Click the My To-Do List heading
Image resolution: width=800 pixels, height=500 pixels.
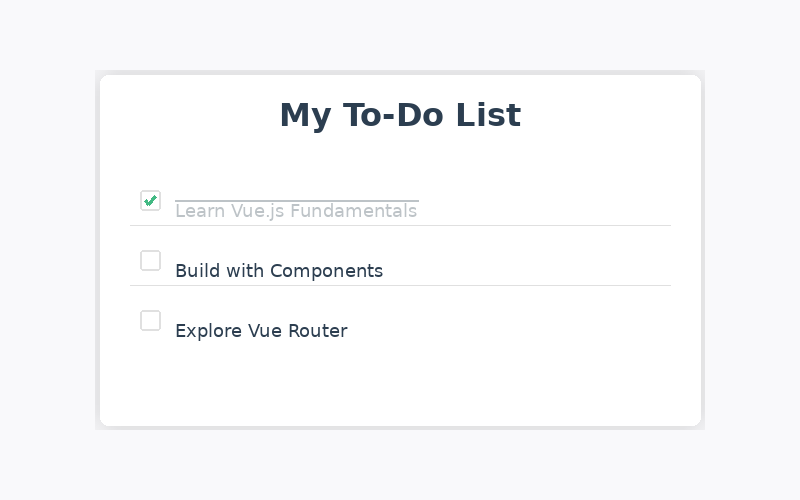tap(401, 115)
